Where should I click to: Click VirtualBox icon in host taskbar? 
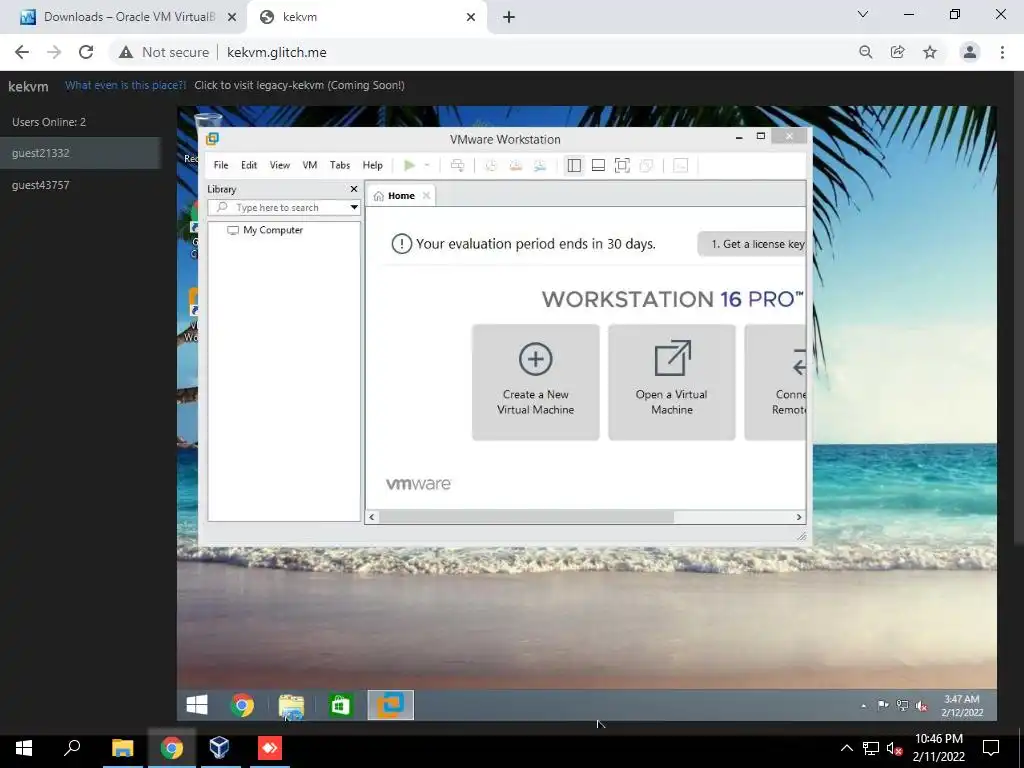(219, 747)
